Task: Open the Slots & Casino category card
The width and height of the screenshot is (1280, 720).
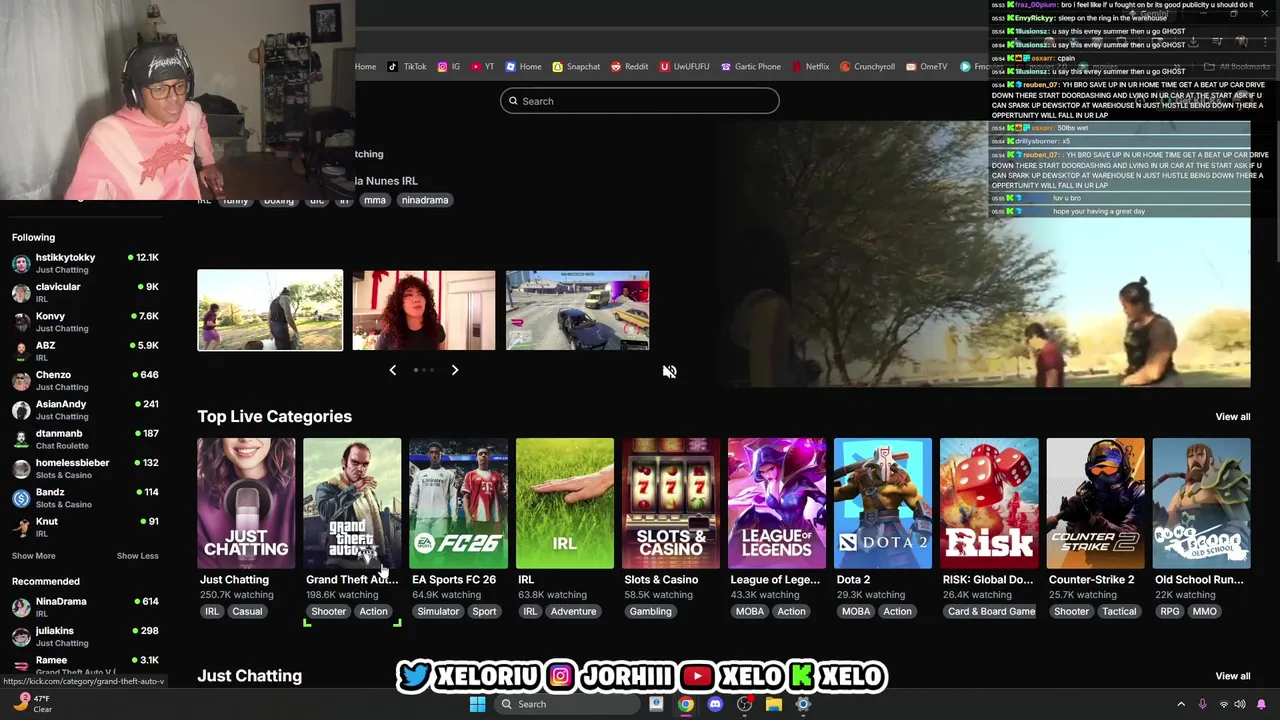Action: pyautogui.click(x=670, y=503)
